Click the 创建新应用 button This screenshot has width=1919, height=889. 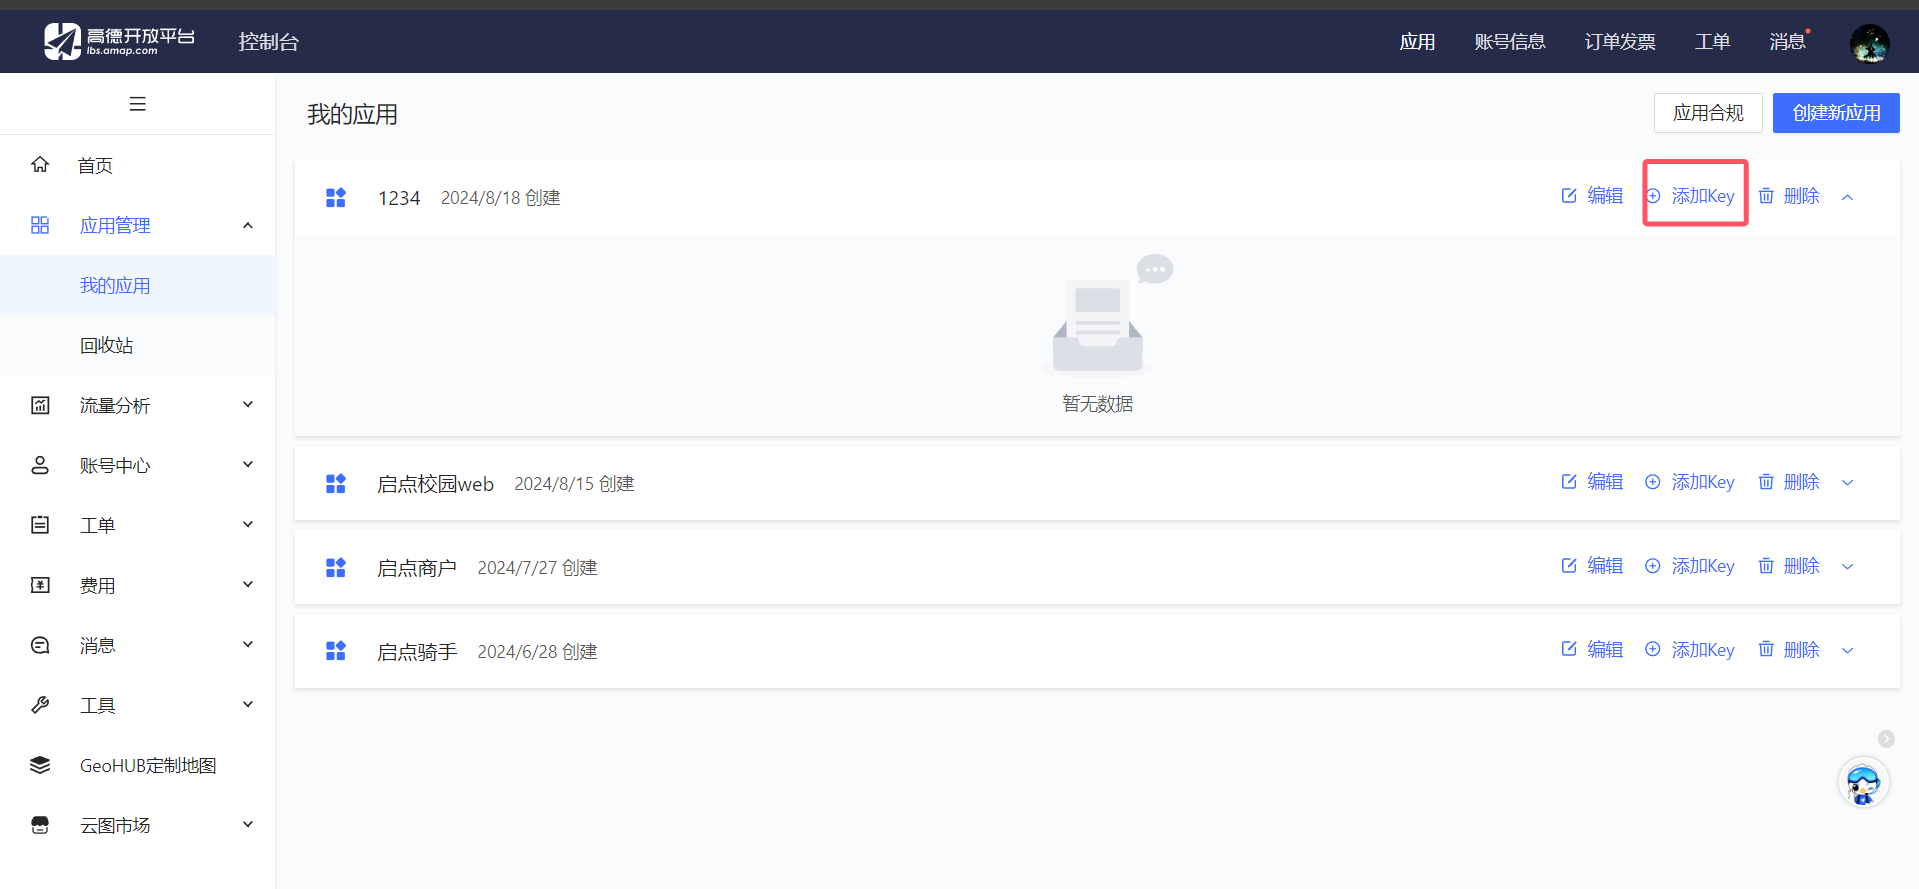click(1836, 113)
